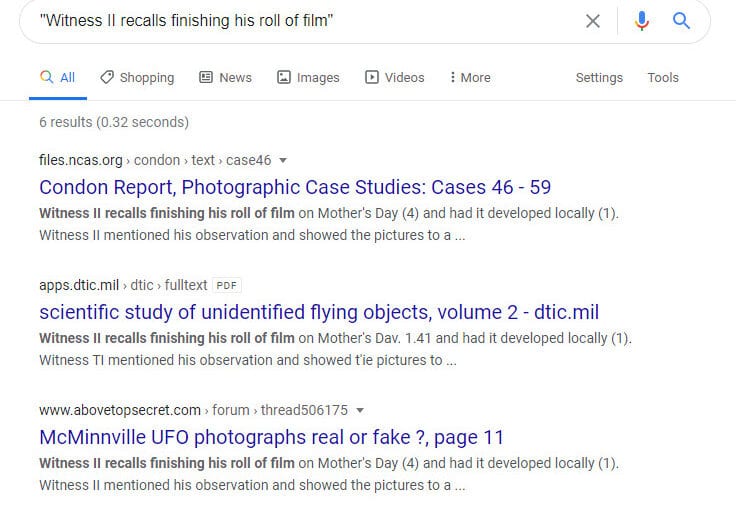736x516 pixels.
Task: Click the Images tab picture icon
Action: tap(284, 77)
